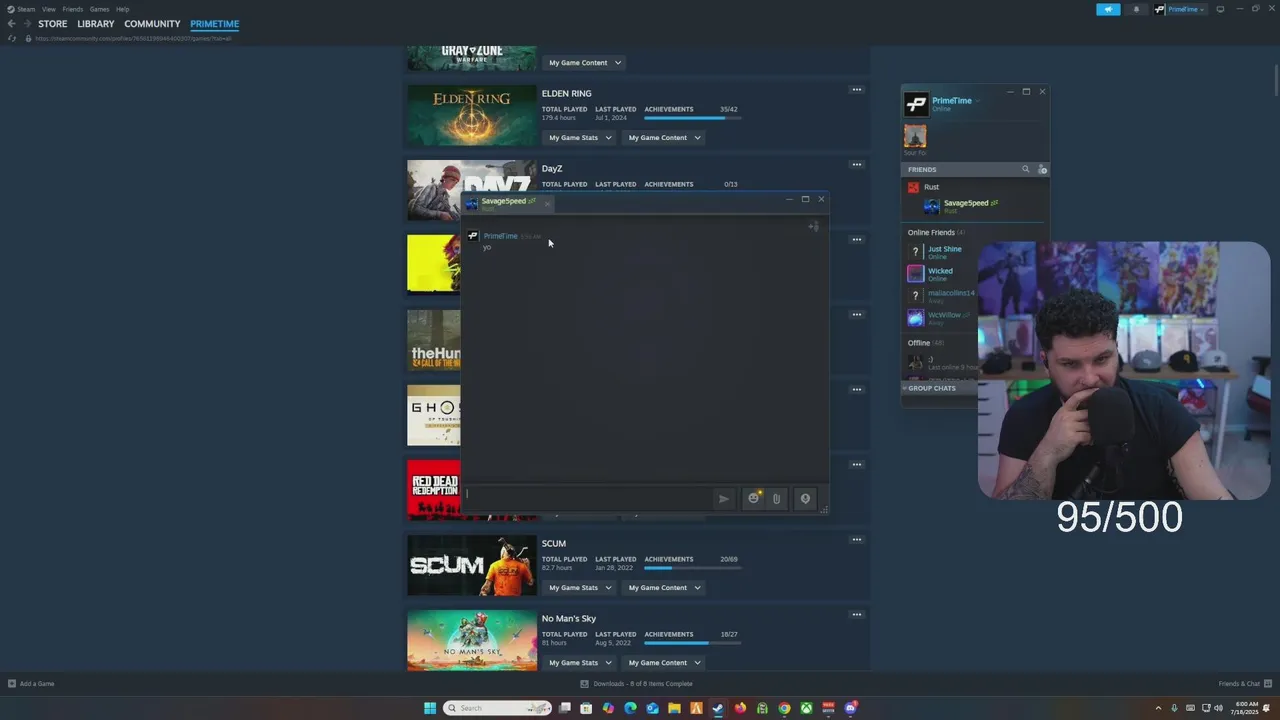Click the blue announcements megaphone button
1280x720 pixels.
pos(1108,9)
